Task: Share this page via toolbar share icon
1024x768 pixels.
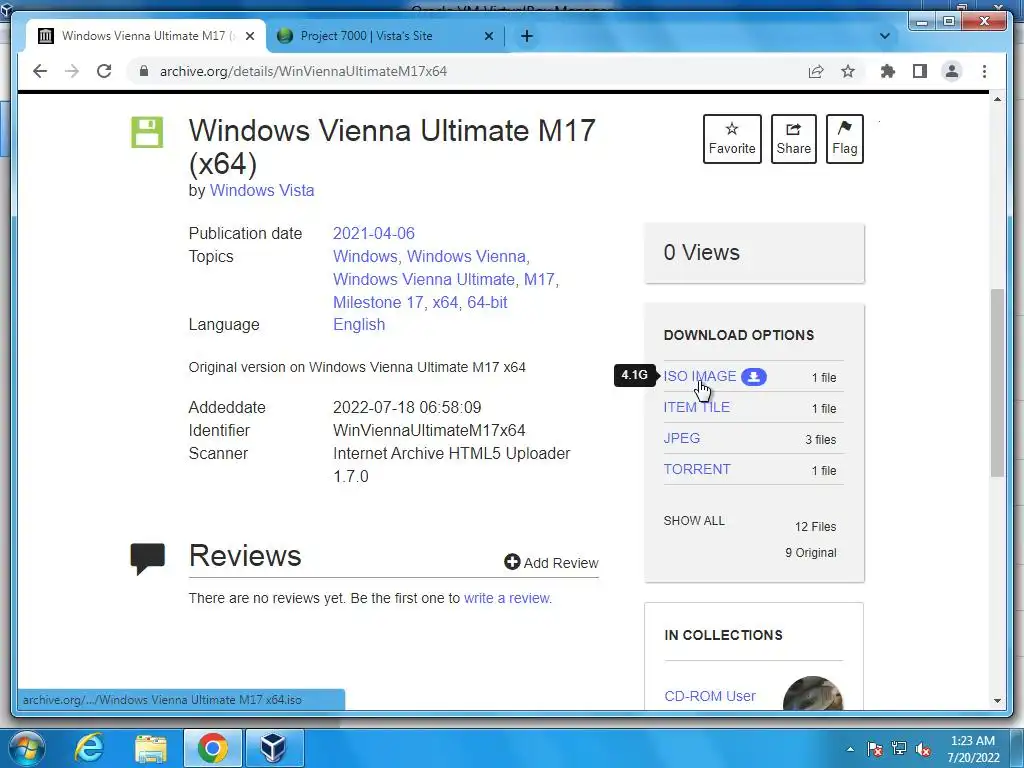Action: click(816, 71)
